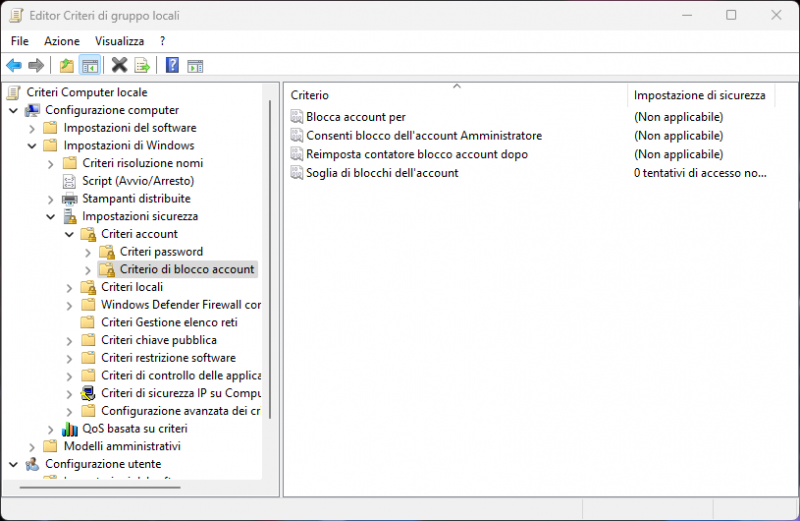Click the Criteri password folder icon
800x521 pixels.
pos(107,252)
